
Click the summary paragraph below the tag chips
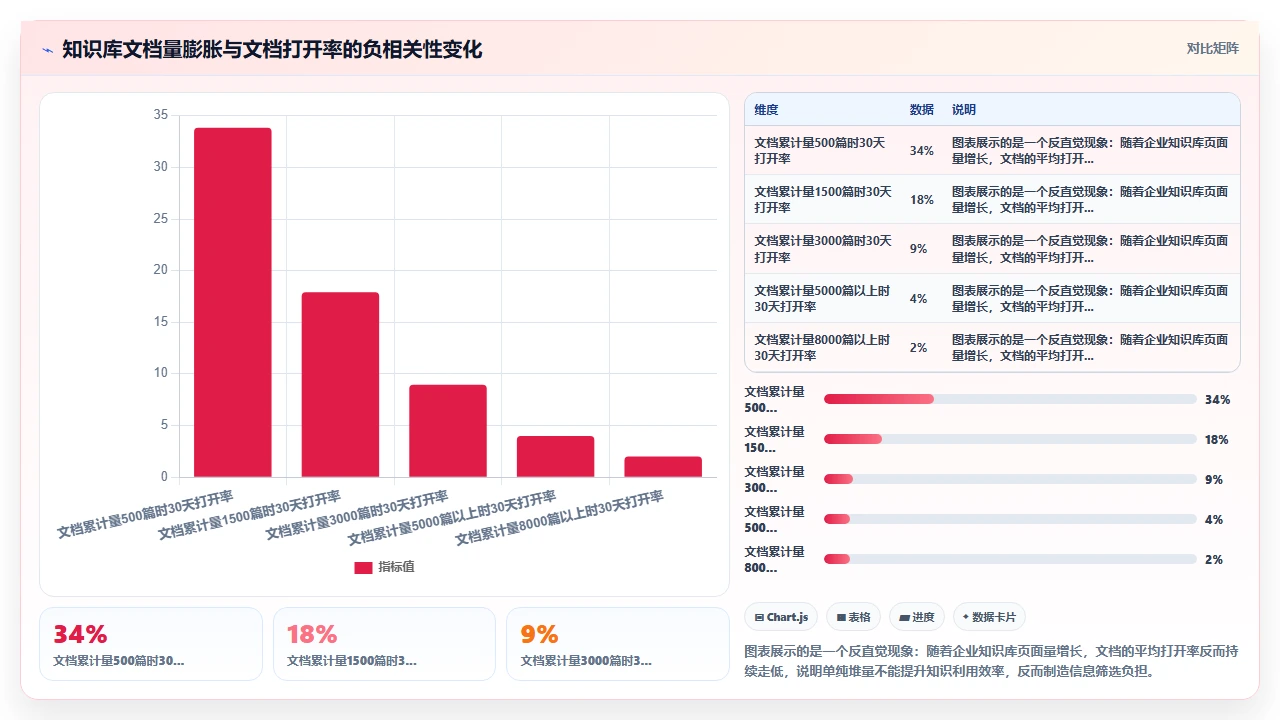coord(992,661)
